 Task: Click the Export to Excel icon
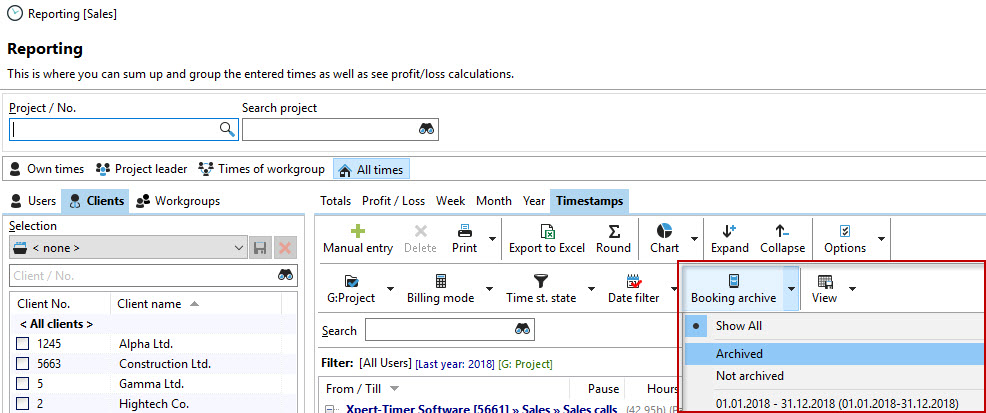(x=546, y=231)
